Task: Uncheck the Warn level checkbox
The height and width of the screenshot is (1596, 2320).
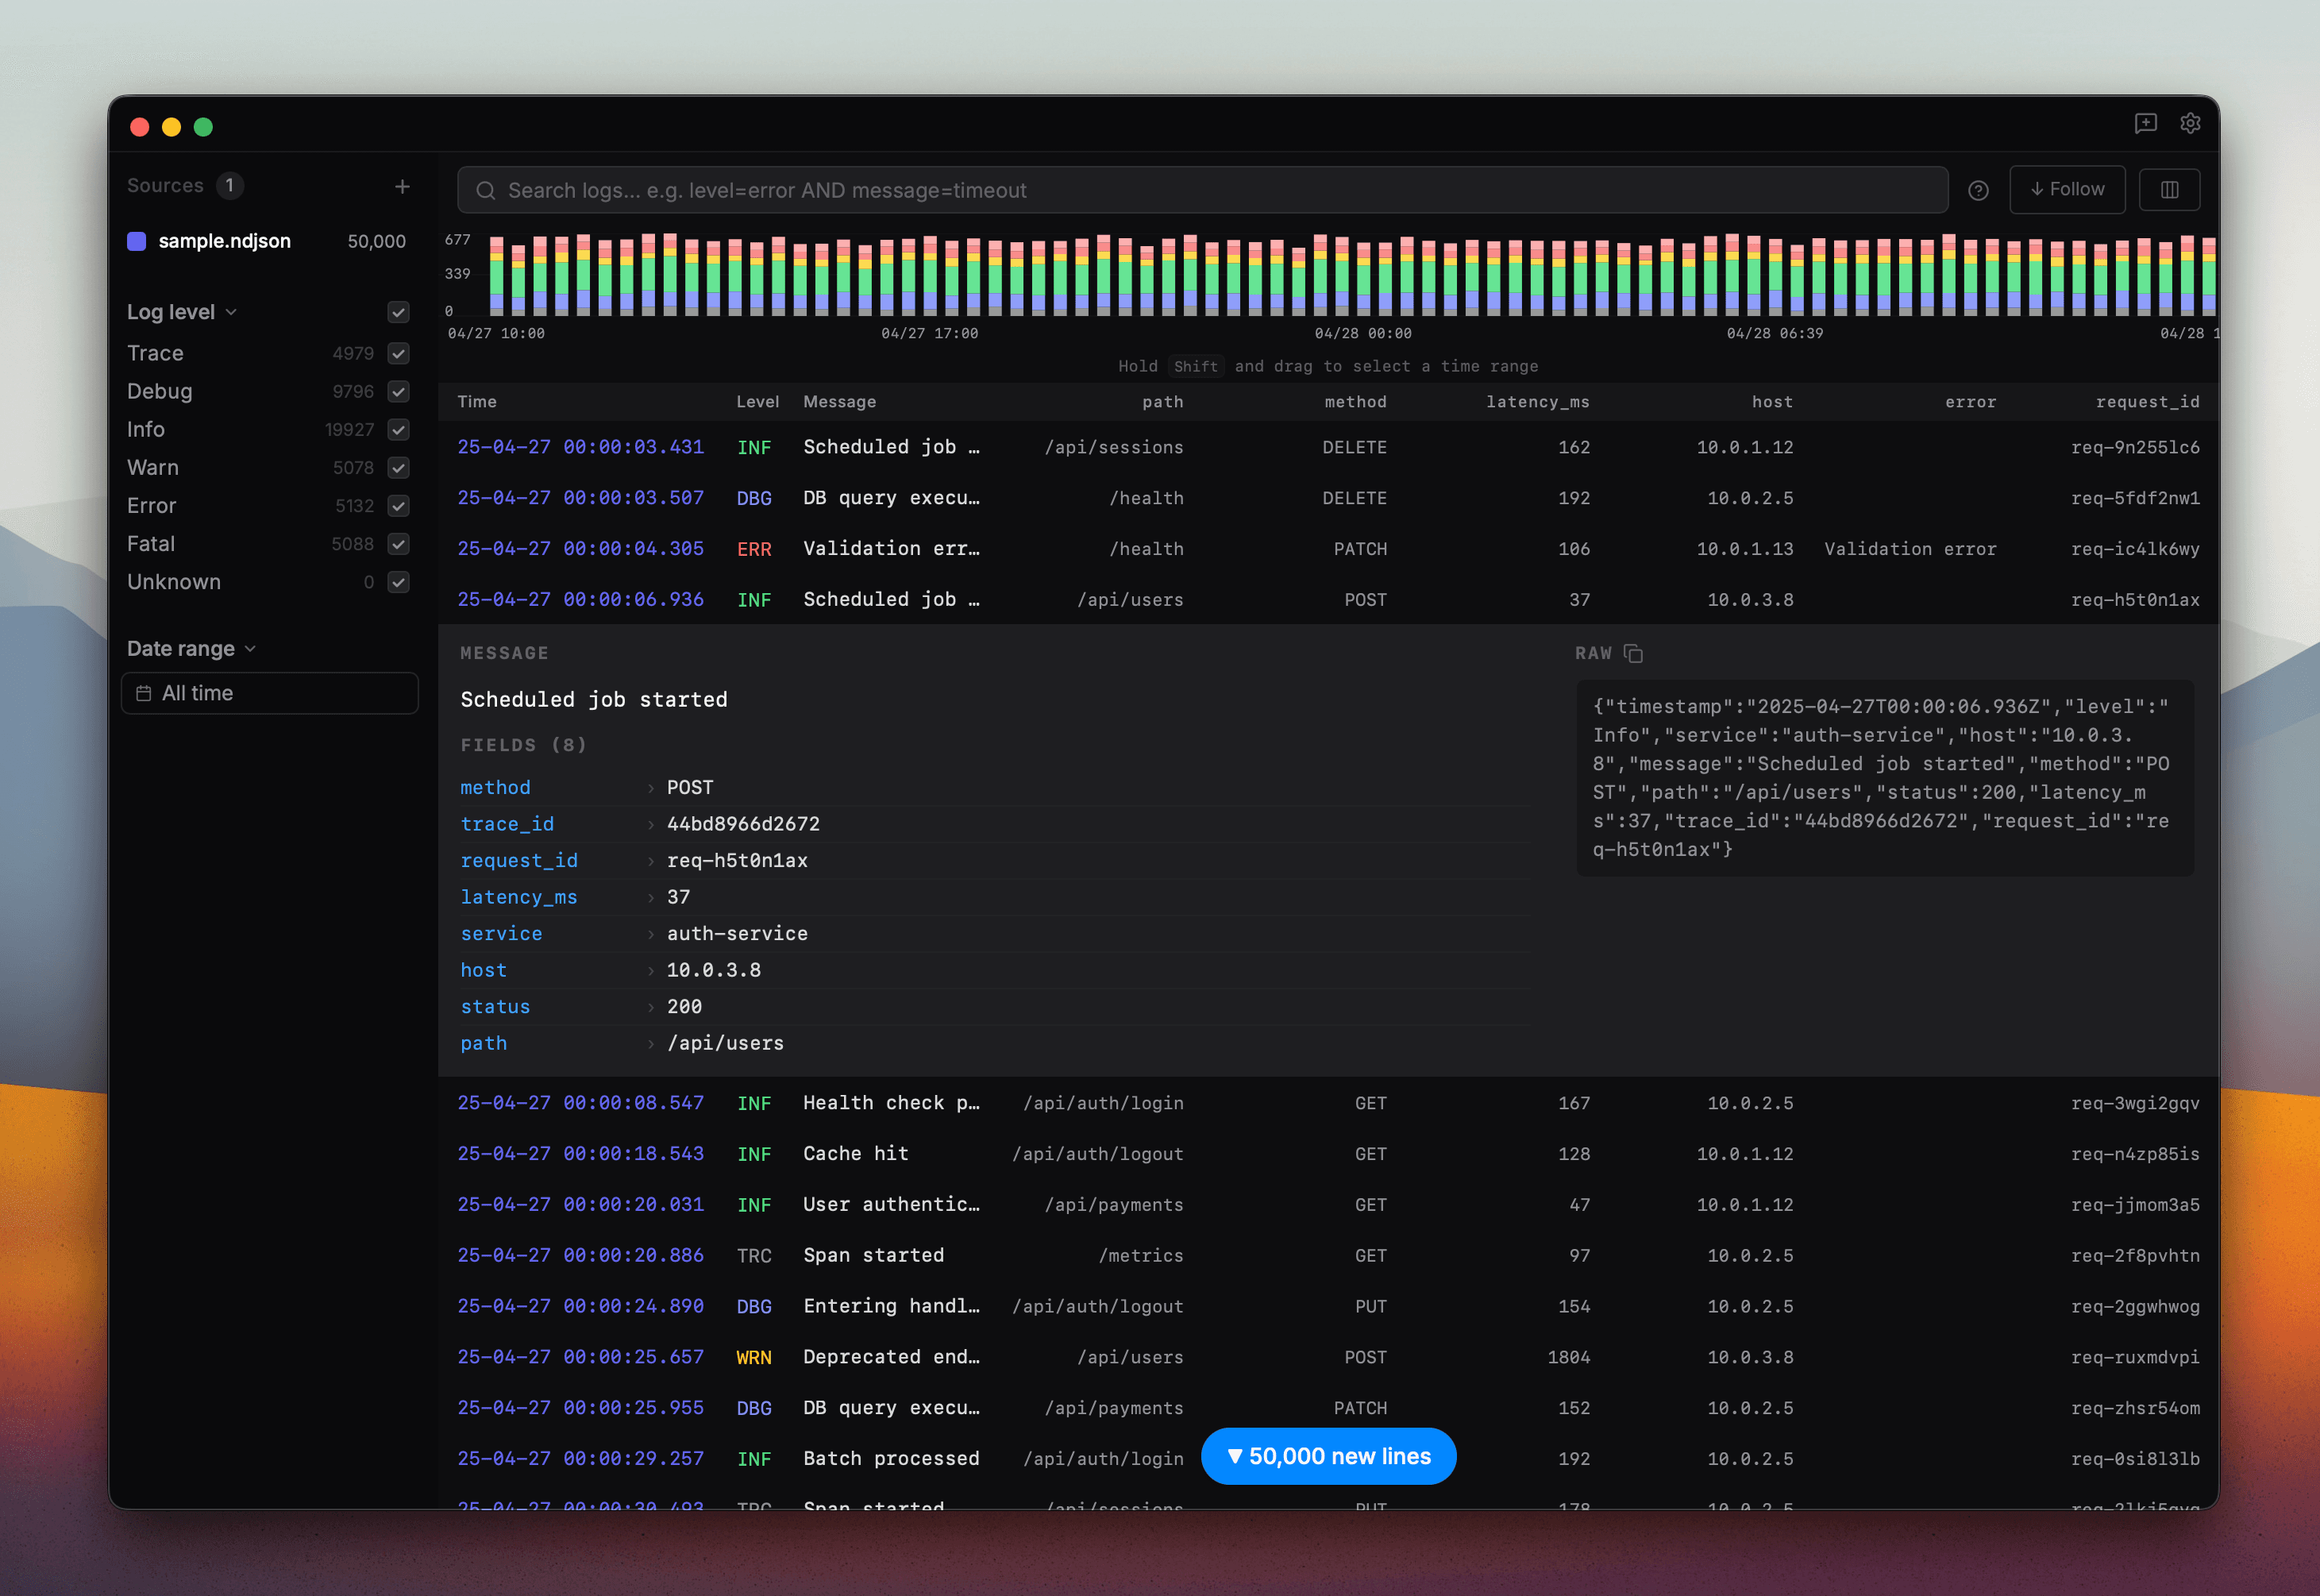Action: point(398,467)
